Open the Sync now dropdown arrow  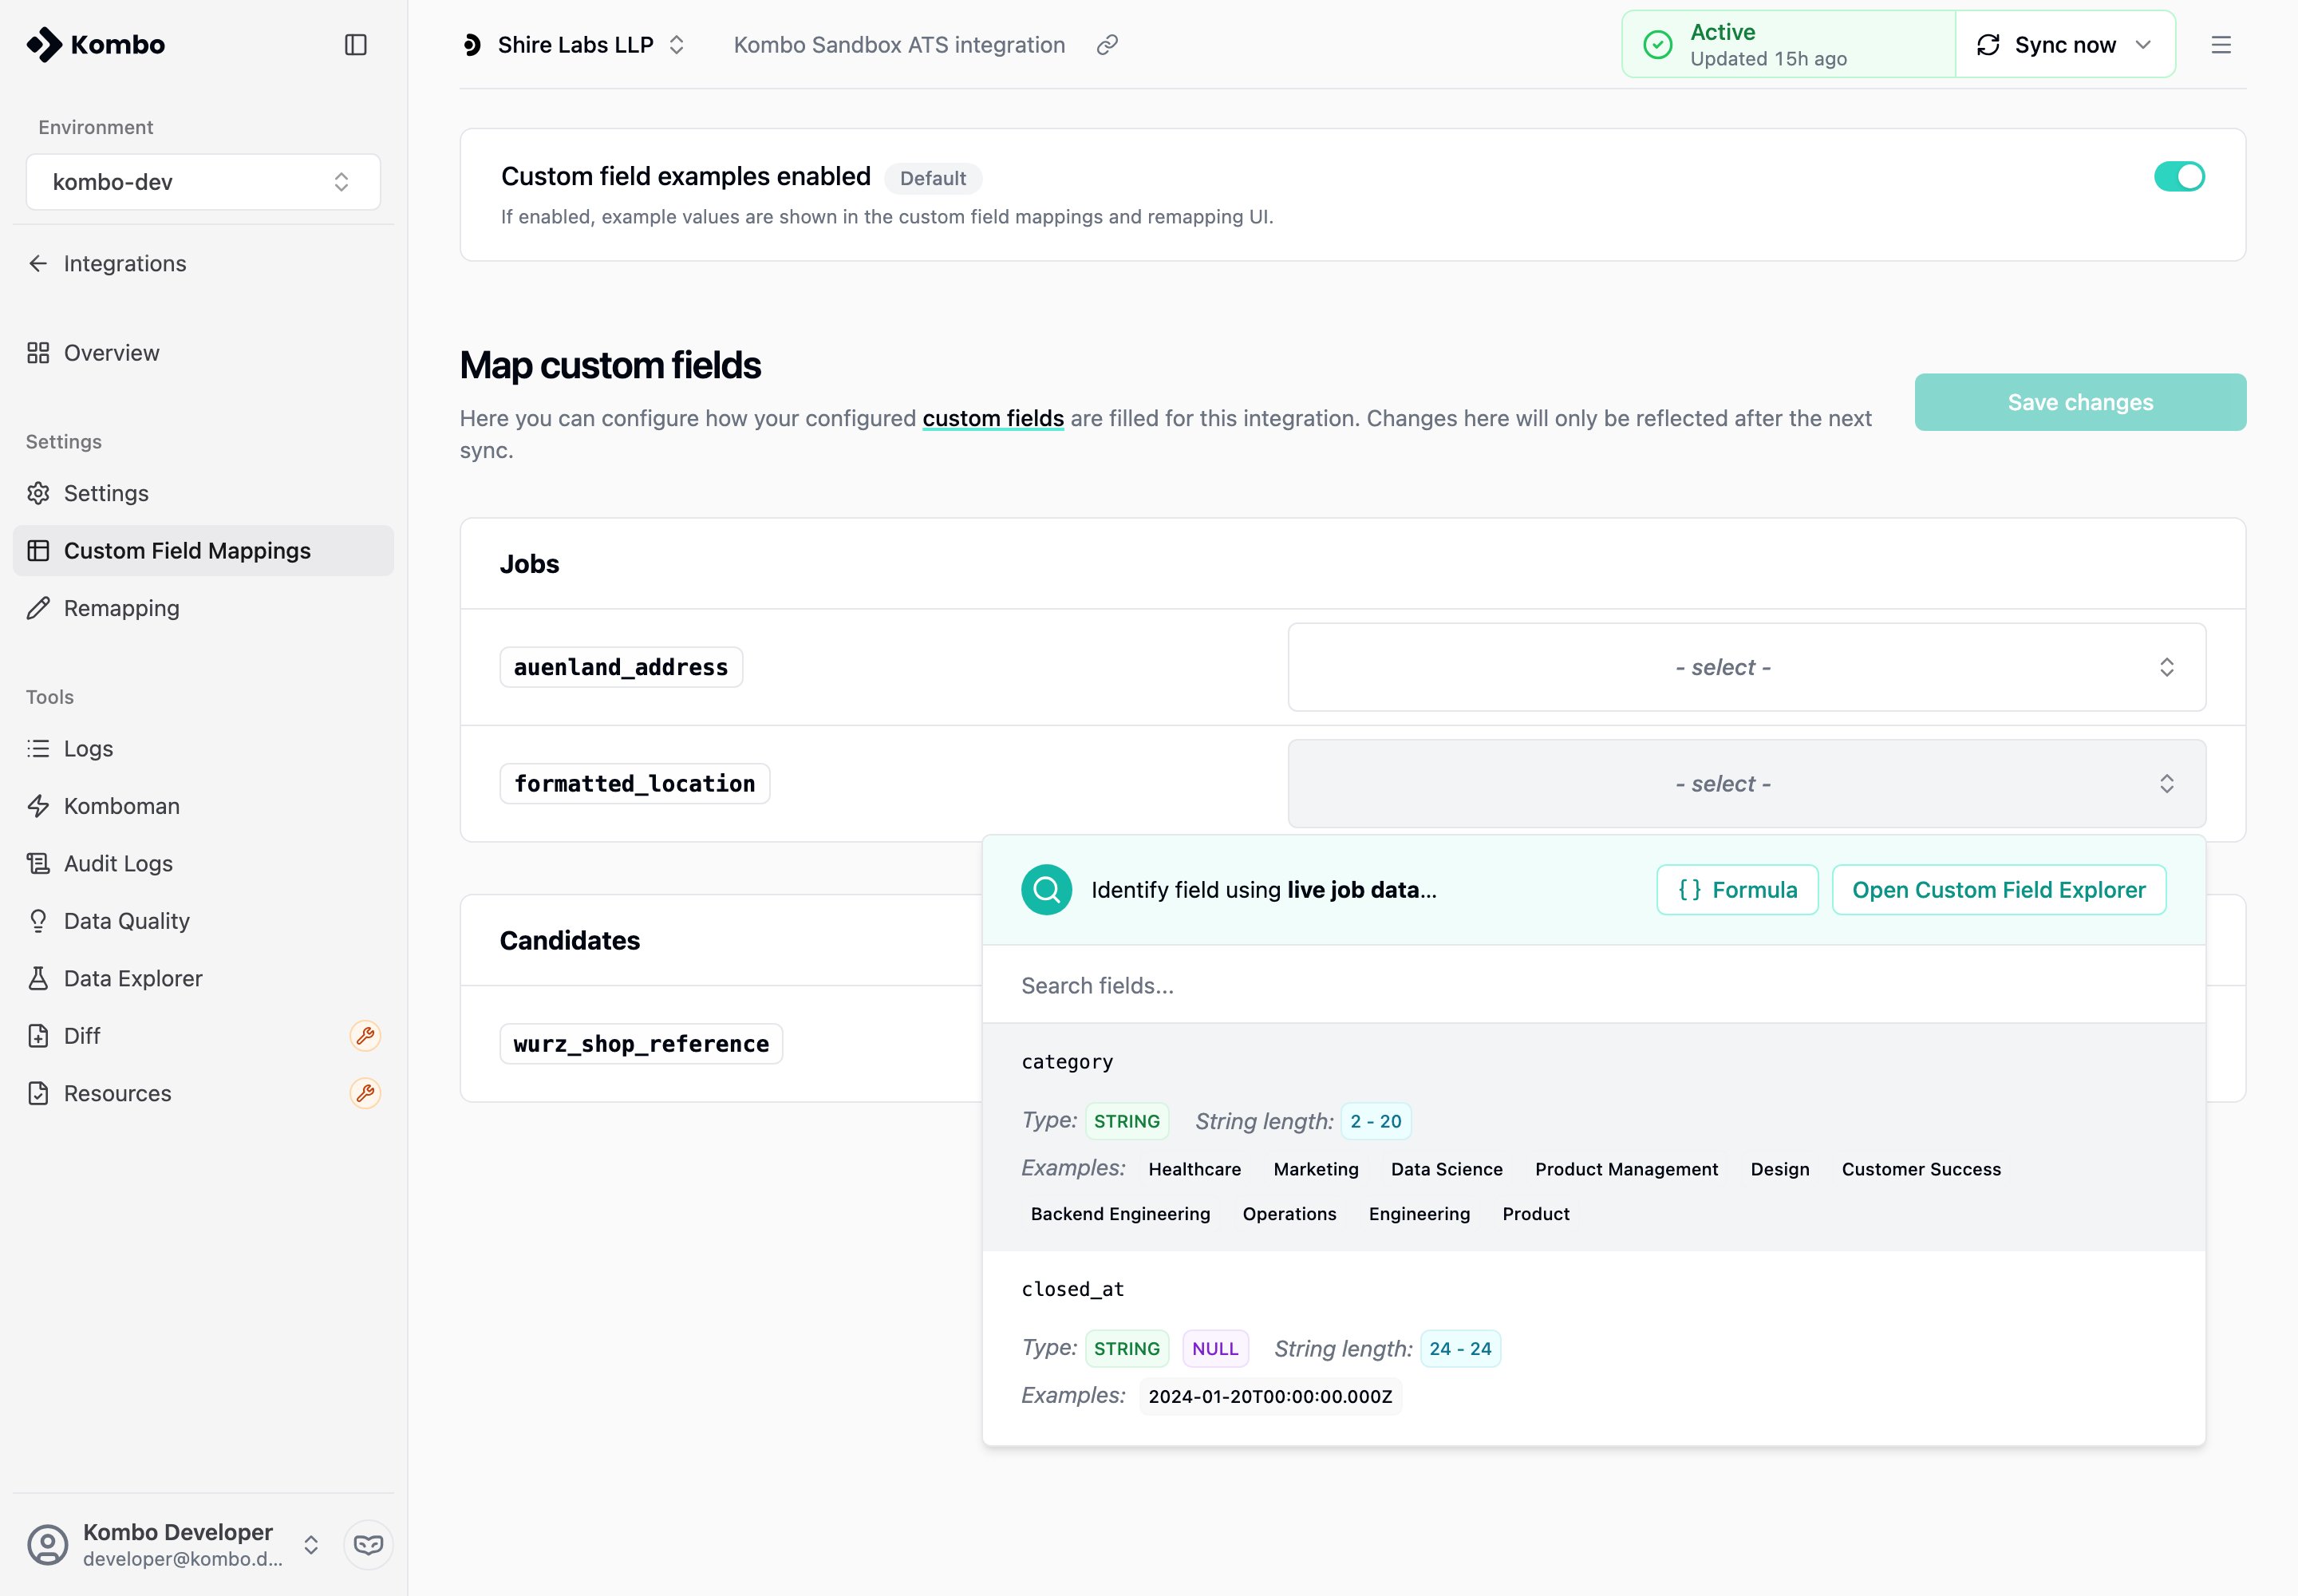tap(2143, 45)
